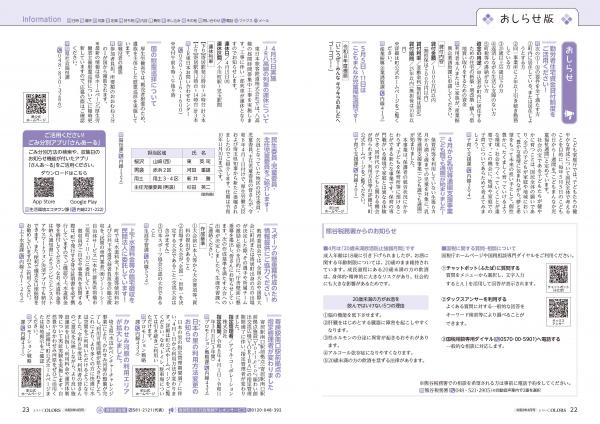Viewport: 600px width, 424px height.
Task: Click the 国税に関する質問・相談について line
Action: 478,248
